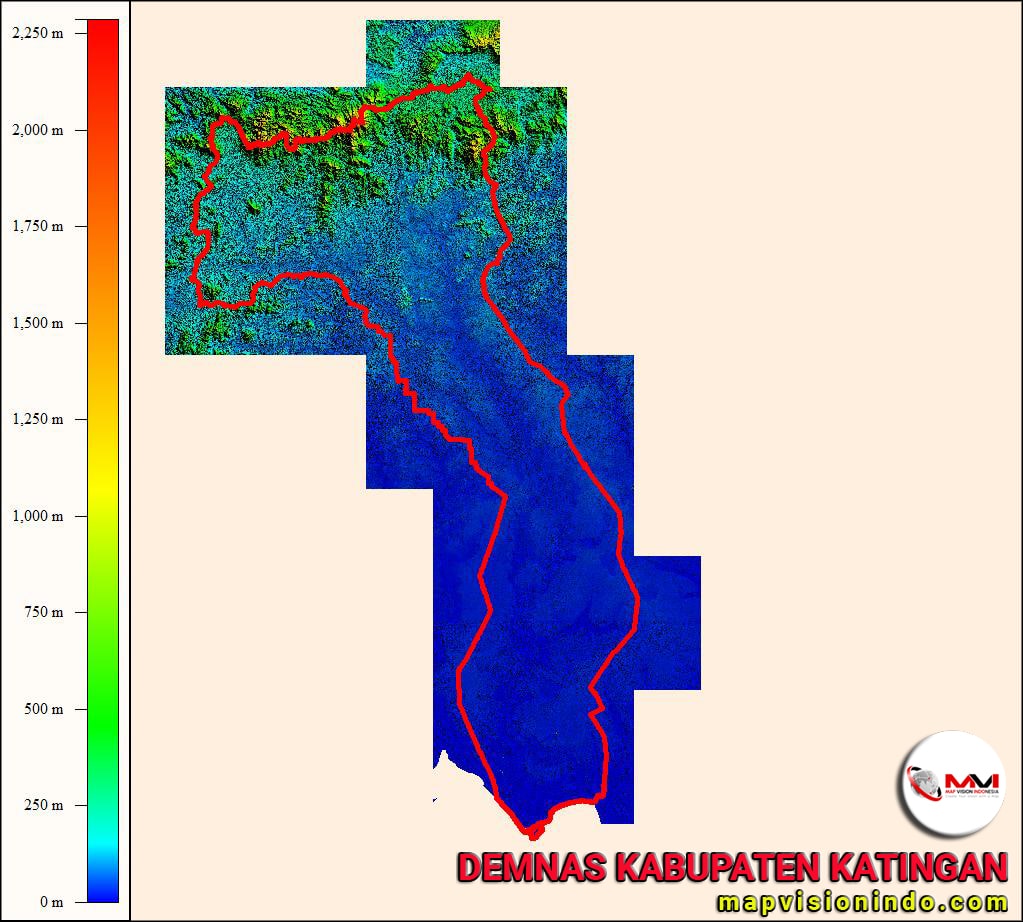Select the 1,250 m legend label

pos(37,419)
